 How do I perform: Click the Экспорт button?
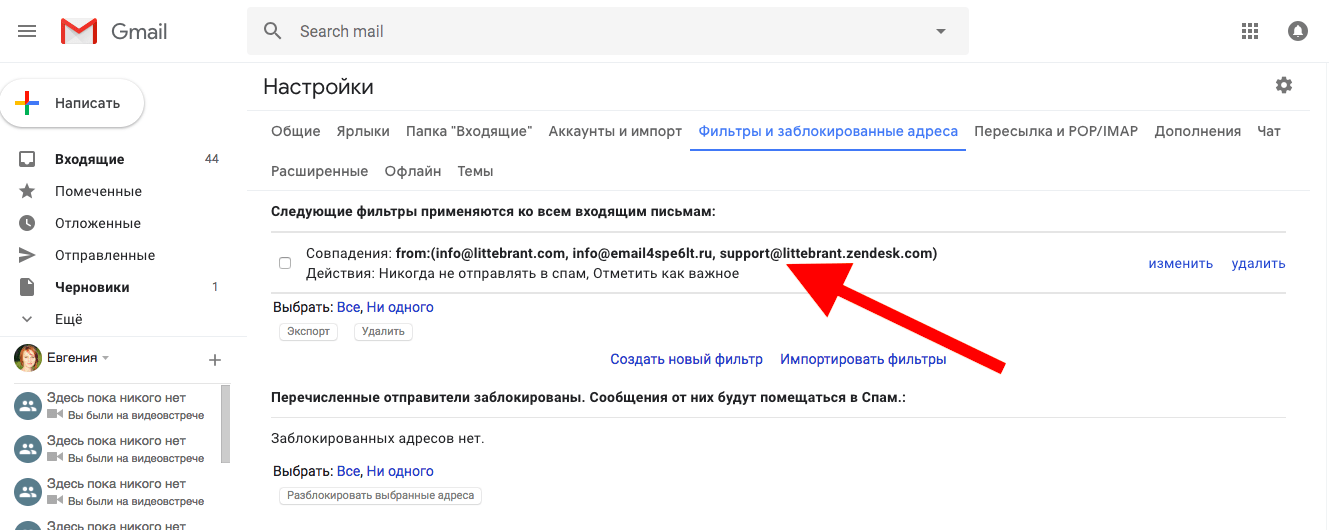click(308, 331)
